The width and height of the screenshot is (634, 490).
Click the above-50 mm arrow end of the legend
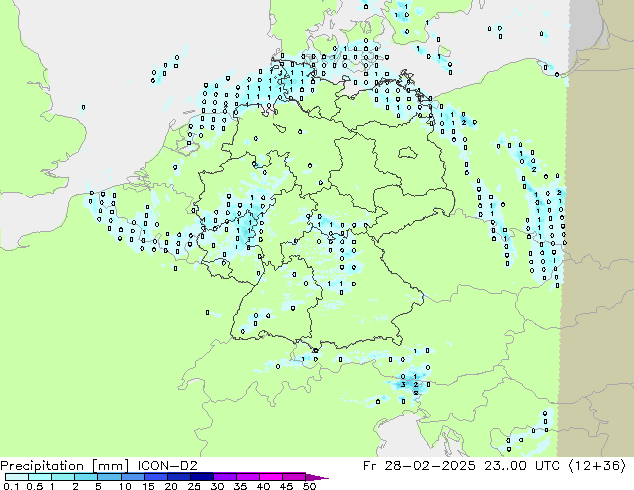[317, 477]
